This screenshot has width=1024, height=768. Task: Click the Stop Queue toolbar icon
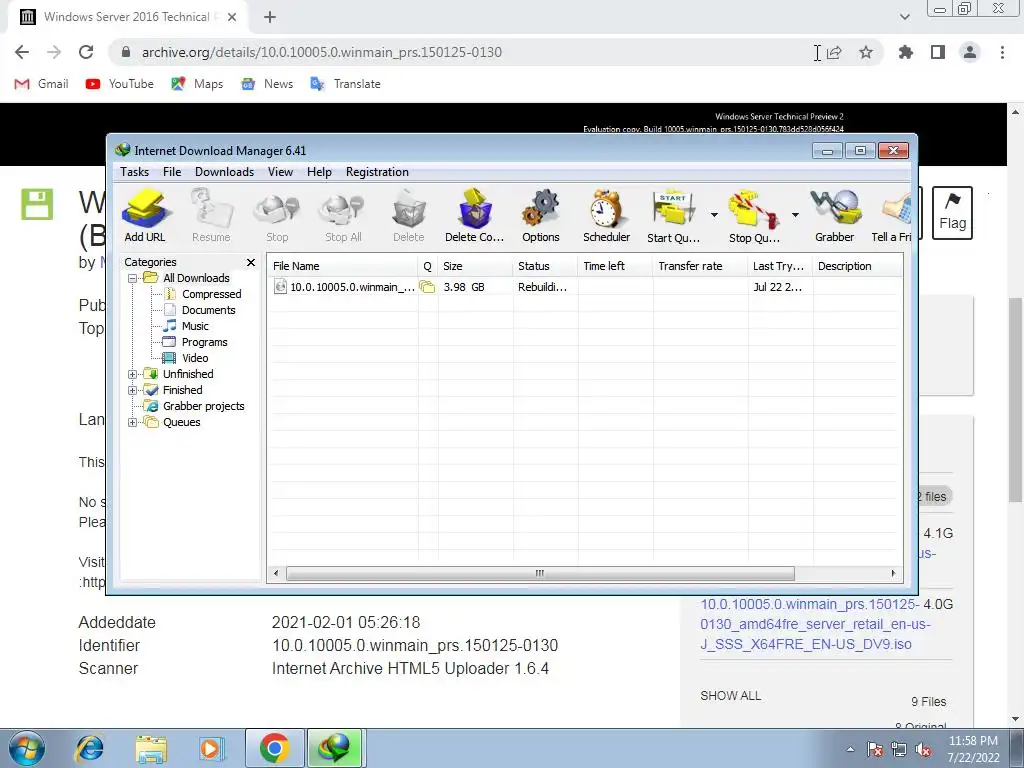pos(754,216)
